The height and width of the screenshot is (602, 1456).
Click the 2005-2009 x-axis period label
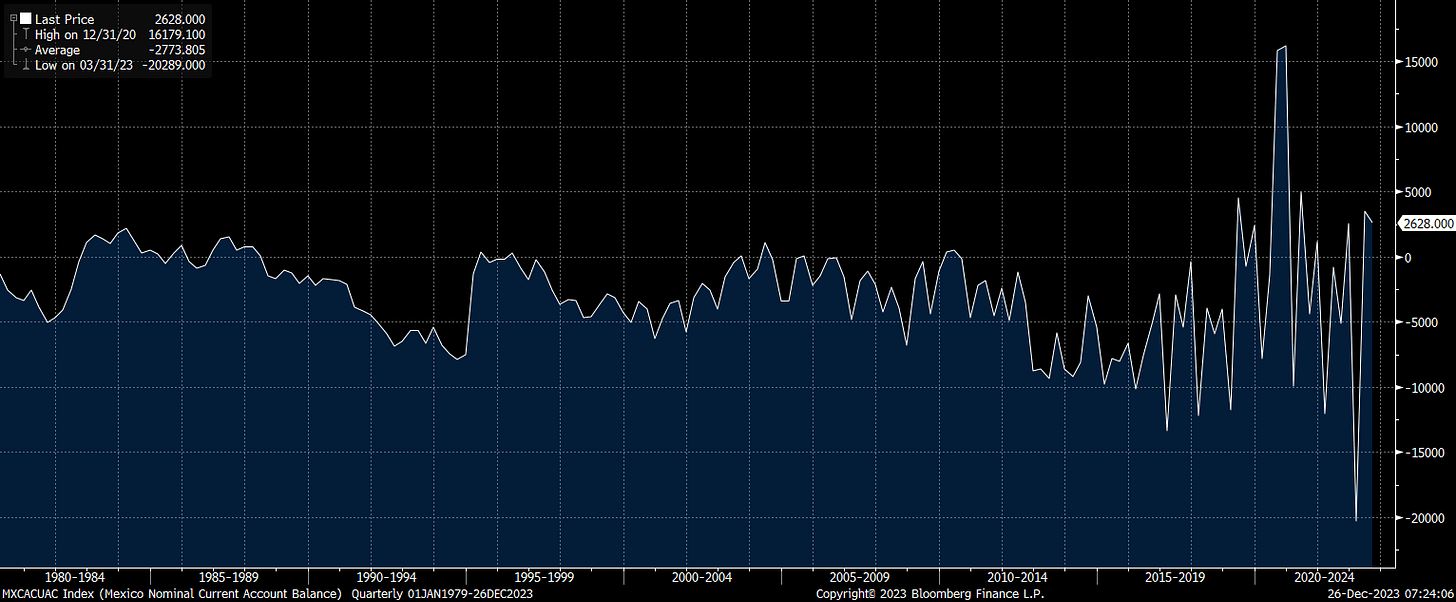(861, 577)
